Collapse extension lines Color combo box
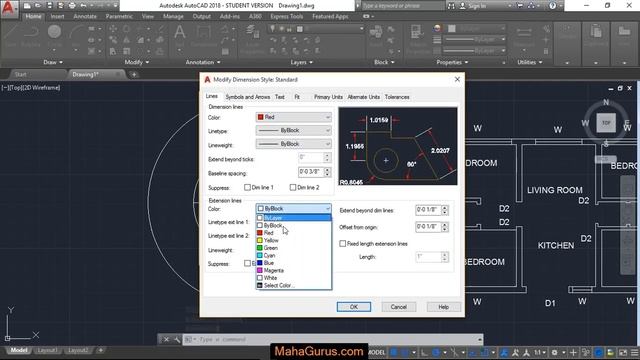 pyautogui.click(x=293, y=209)
